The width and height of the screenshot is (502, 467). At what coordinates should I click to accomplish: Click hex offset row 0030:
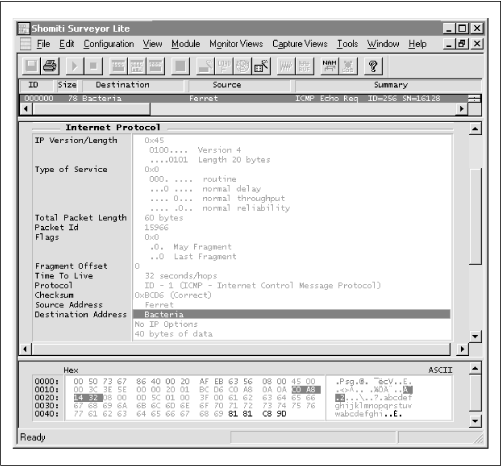[x=47, y=406]
